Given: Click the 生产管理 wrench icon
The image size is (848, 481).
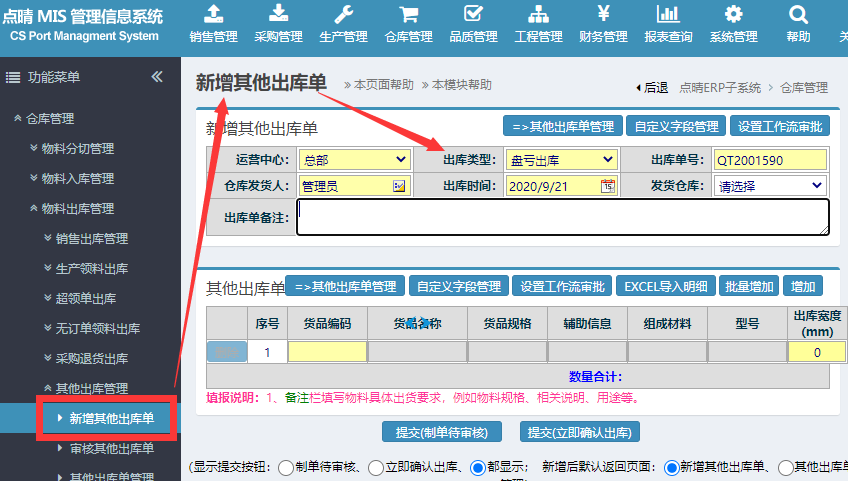Looking at the screenshot, I should pyautogui.click(x=343, y=14).
